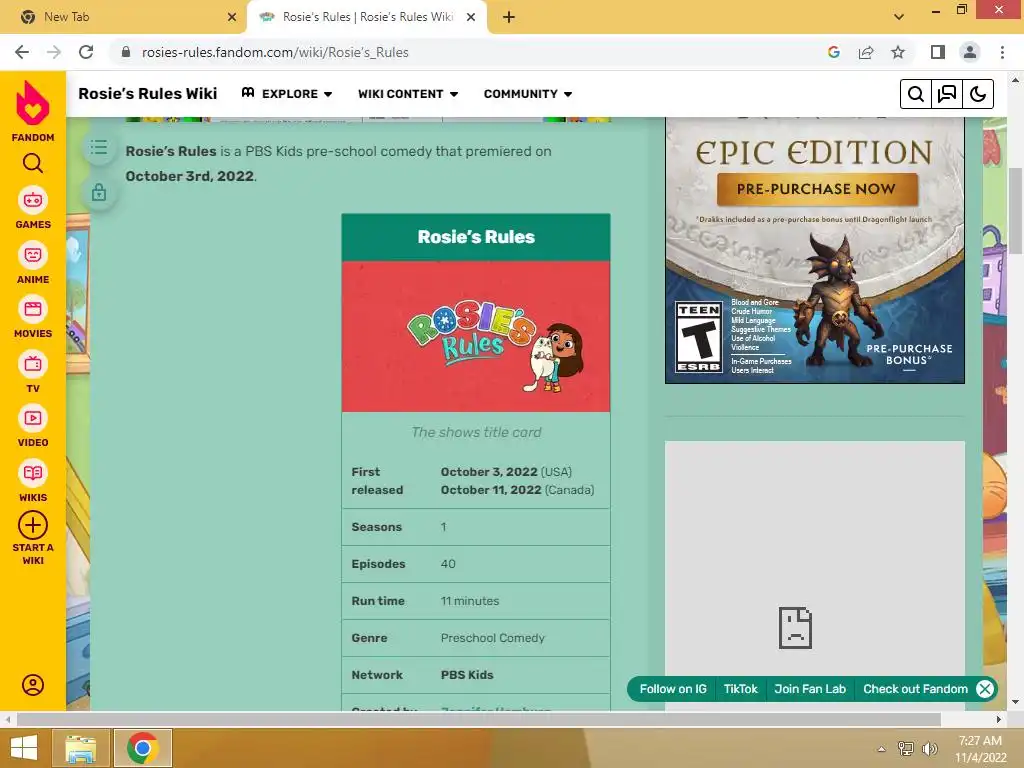Open the user account icon in sidebar

33,685
